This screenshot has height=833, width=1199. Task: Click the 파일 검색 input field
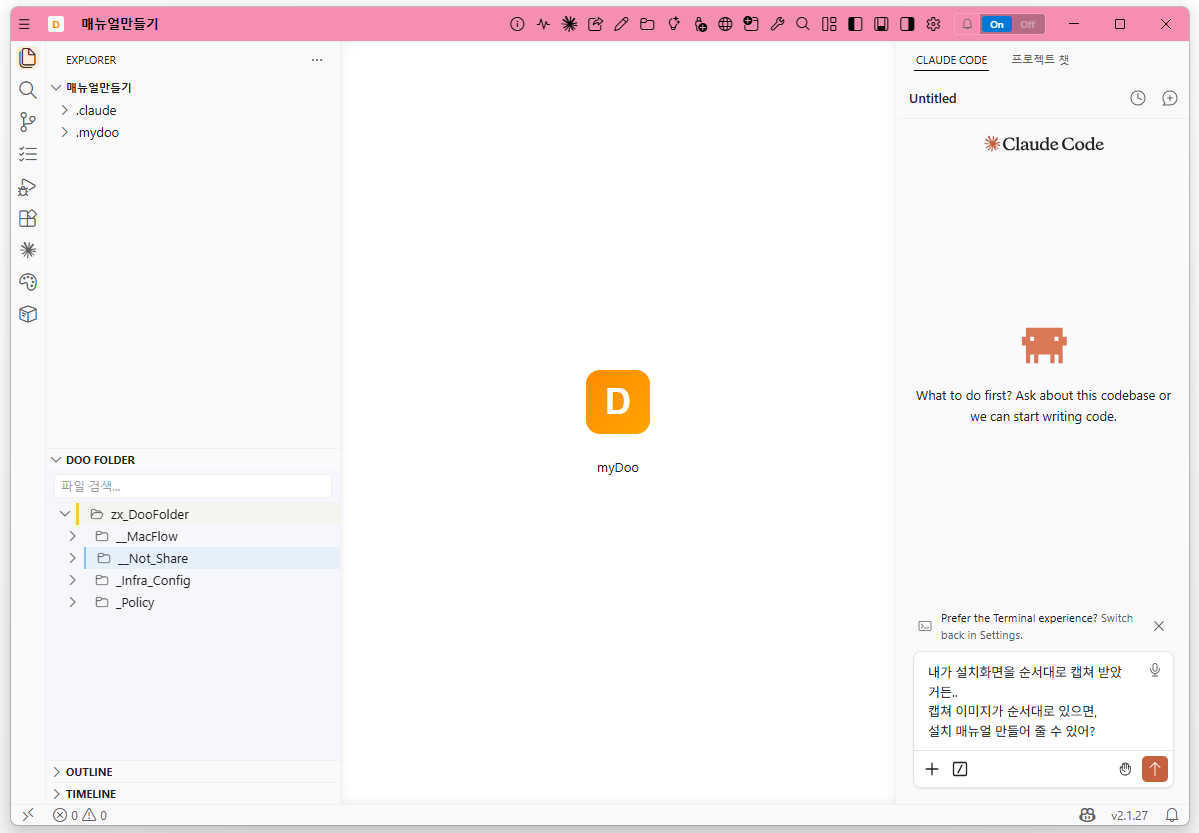coord(193,486)
